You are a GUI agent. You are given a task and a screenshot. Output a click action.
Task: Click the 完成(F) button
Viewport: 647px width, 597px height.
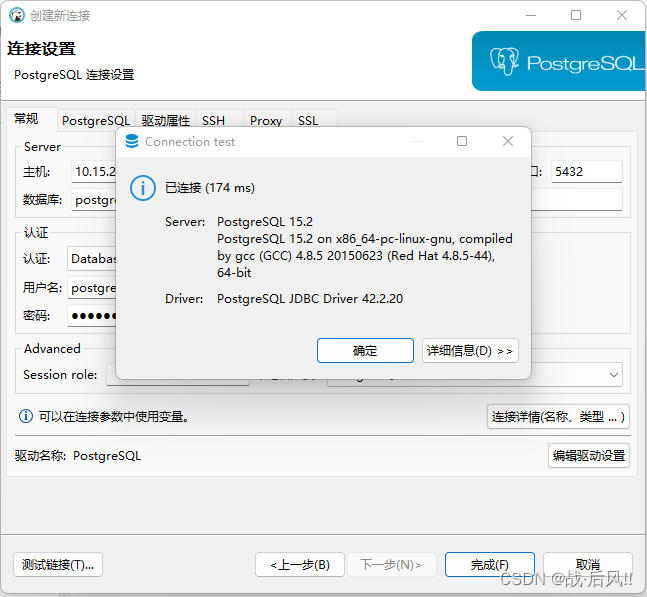tap(490, 564)
